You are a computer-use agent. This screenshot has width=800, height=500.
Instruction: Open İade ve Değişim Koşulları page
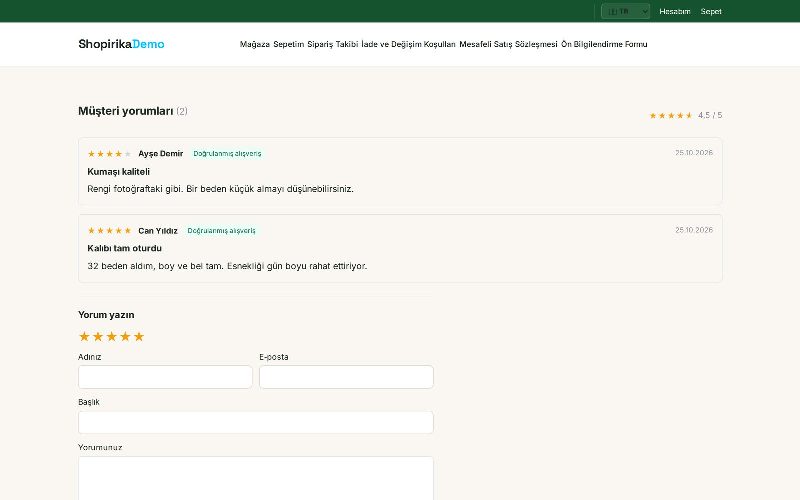[x=408, y=44]
